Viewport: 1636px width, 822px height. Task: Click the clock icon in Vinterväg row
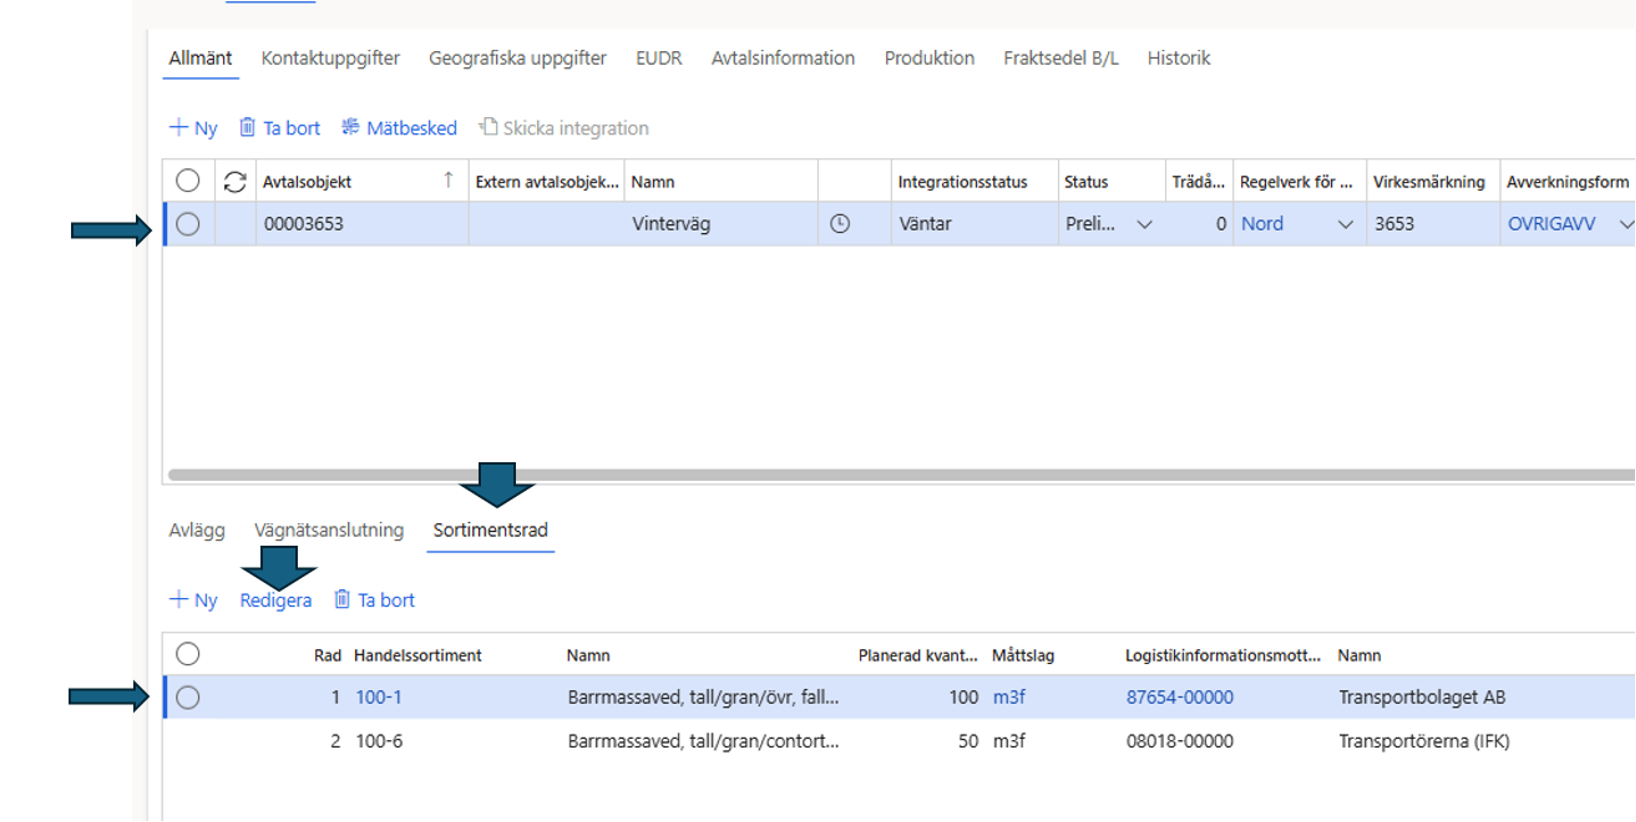tap(840, 224)
